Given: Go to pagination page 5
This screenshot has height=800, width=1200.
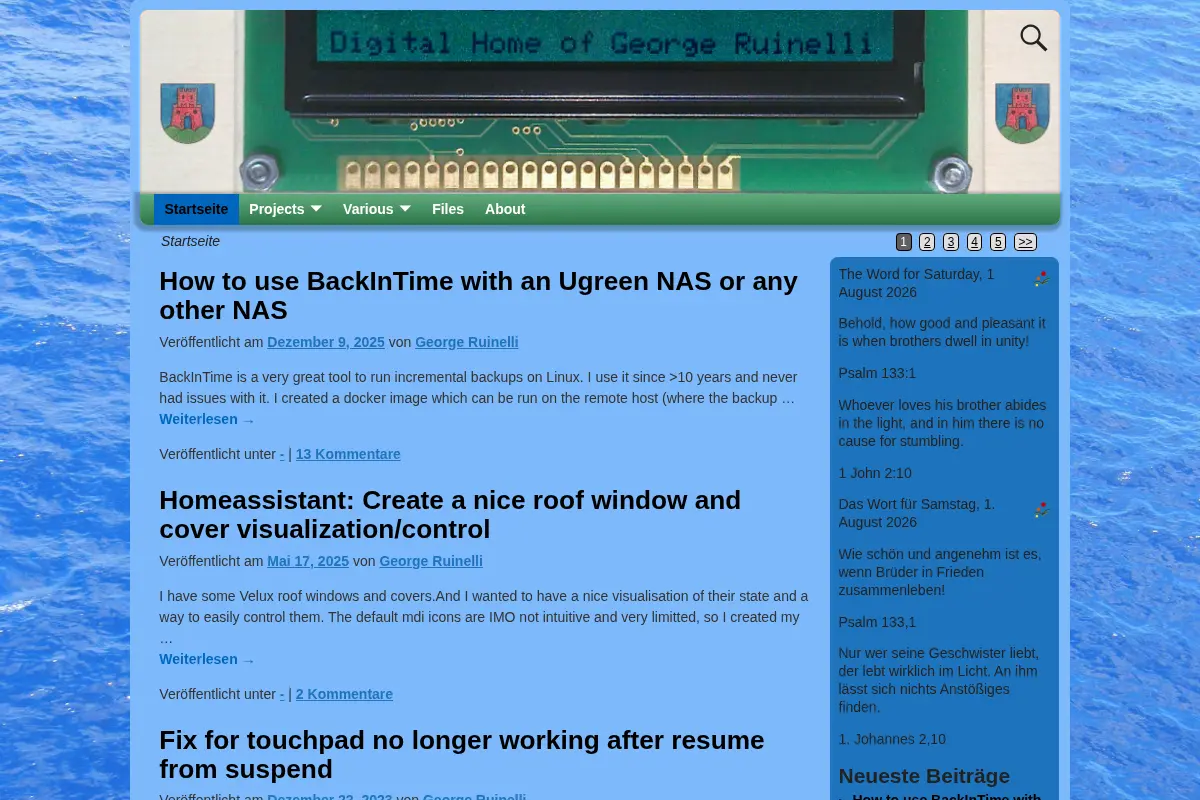Looking at the screenshot, I should pos(998,242).
